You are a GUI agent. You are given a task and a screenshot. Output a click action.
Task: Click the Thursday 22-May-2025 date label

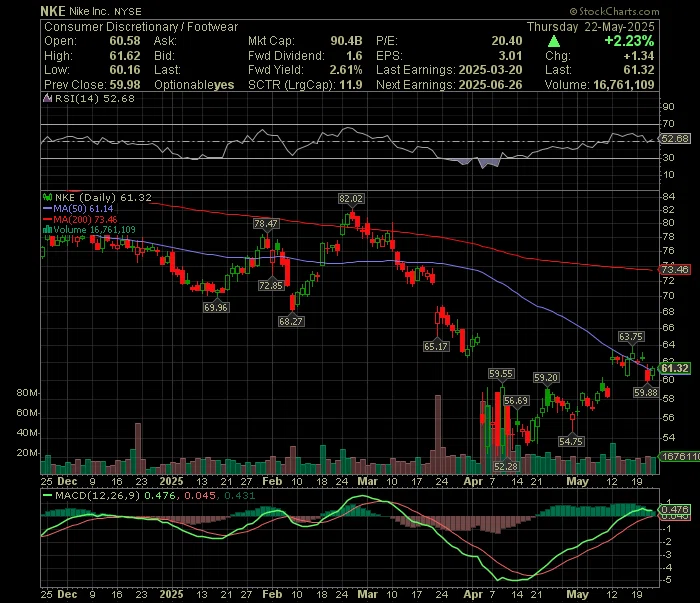(x=591, y=27)
